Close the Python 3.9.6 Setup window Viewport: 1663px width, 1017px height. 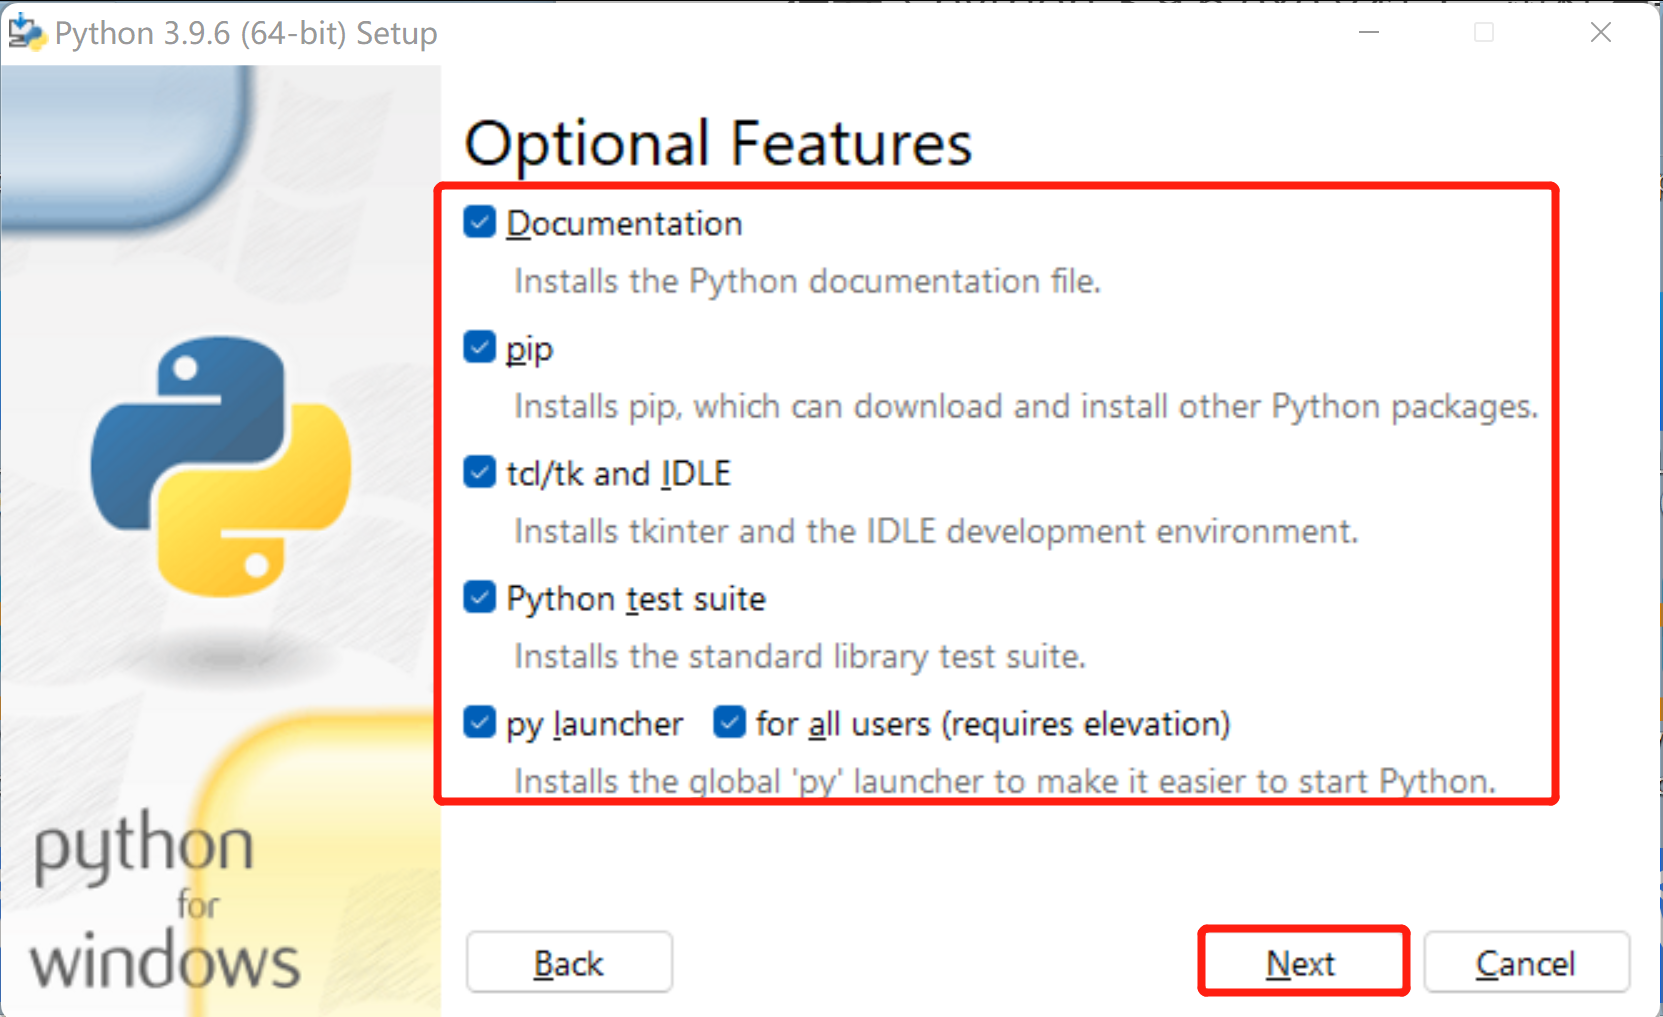point(1600,33)
